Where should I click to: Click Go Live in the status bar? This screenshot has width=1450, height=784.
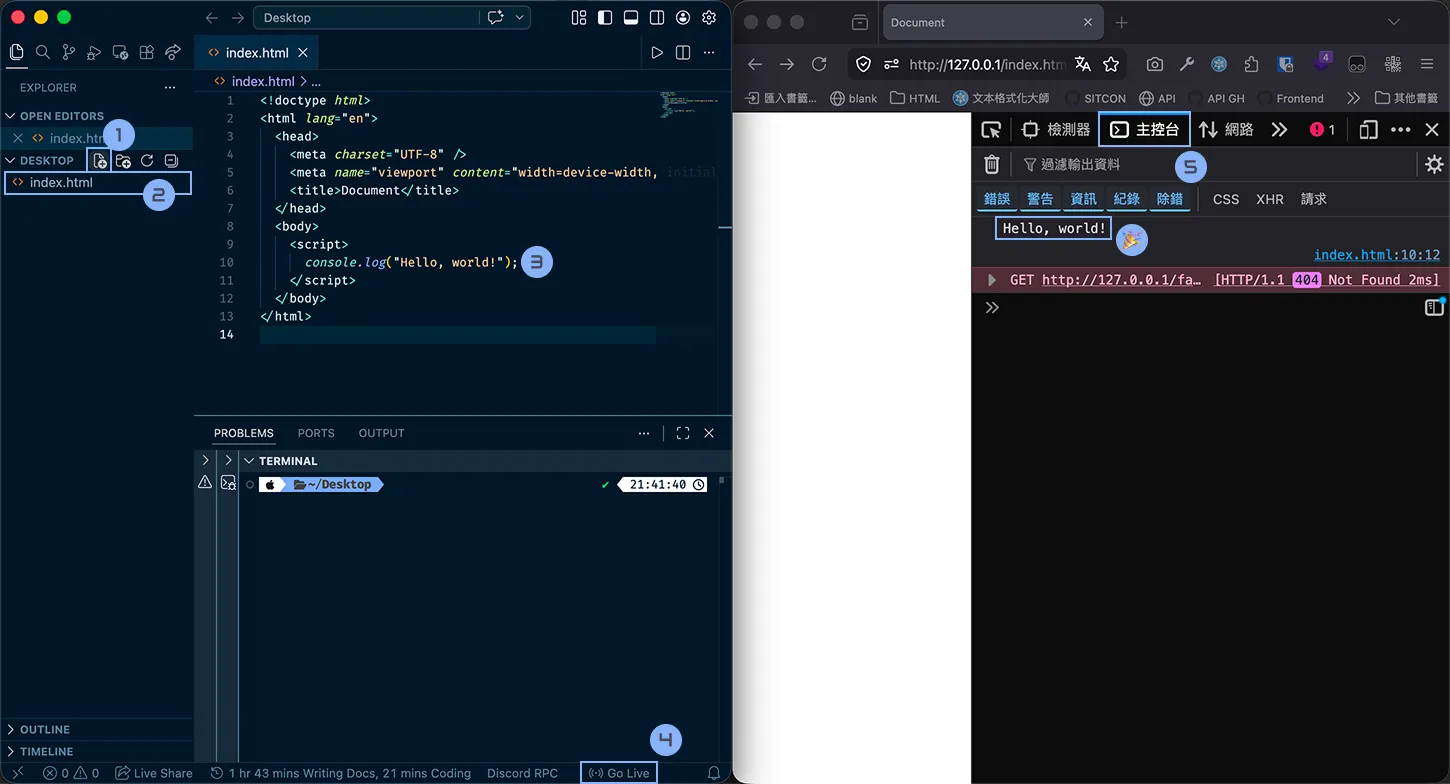click(619, 773)
